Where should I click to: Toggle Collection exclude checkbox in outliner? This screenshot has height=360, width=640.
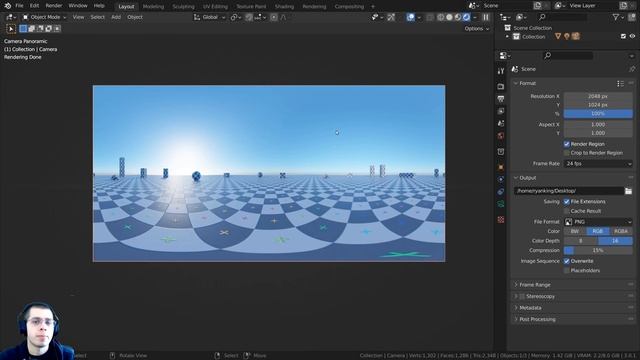pyautogui.click(x=623, y=36)
